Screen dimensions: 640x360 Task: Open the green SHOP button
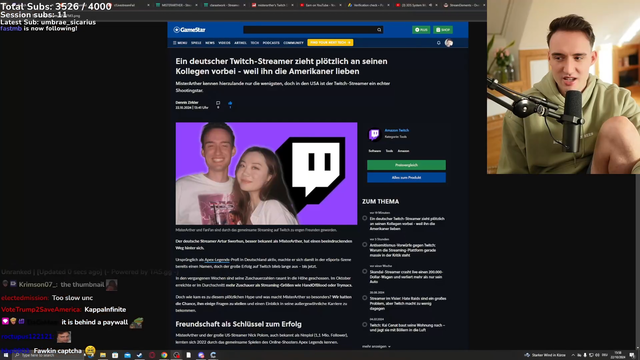(x=443, y=30)
